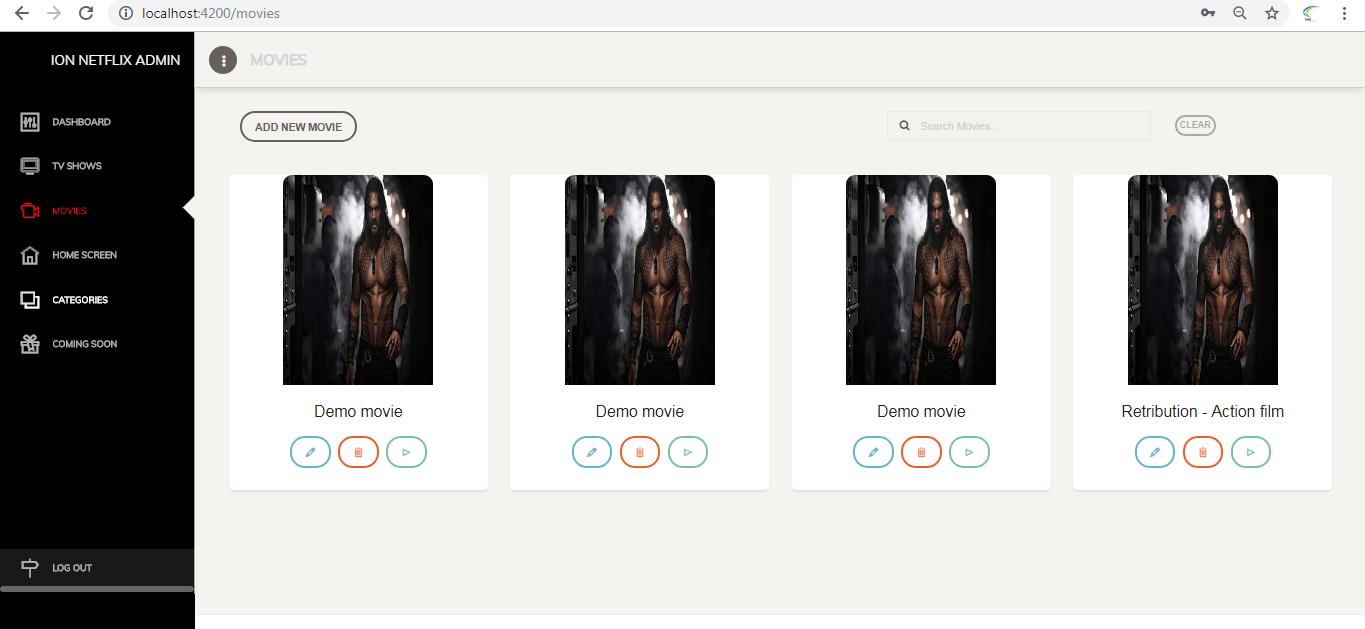Delete the third Demo movie
The height and width of the screenshot is (629, 1365).
(921, 452)
